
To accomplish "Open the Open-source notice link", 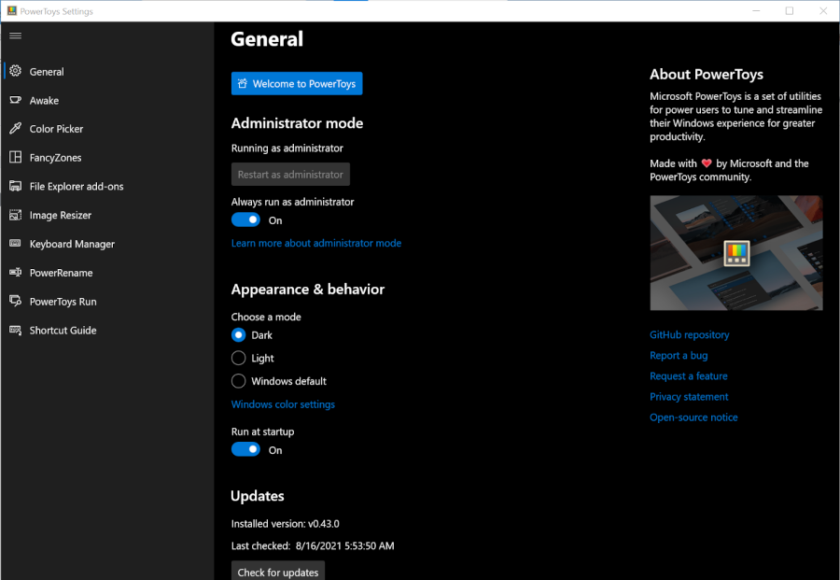I will (x=693, y=417).
